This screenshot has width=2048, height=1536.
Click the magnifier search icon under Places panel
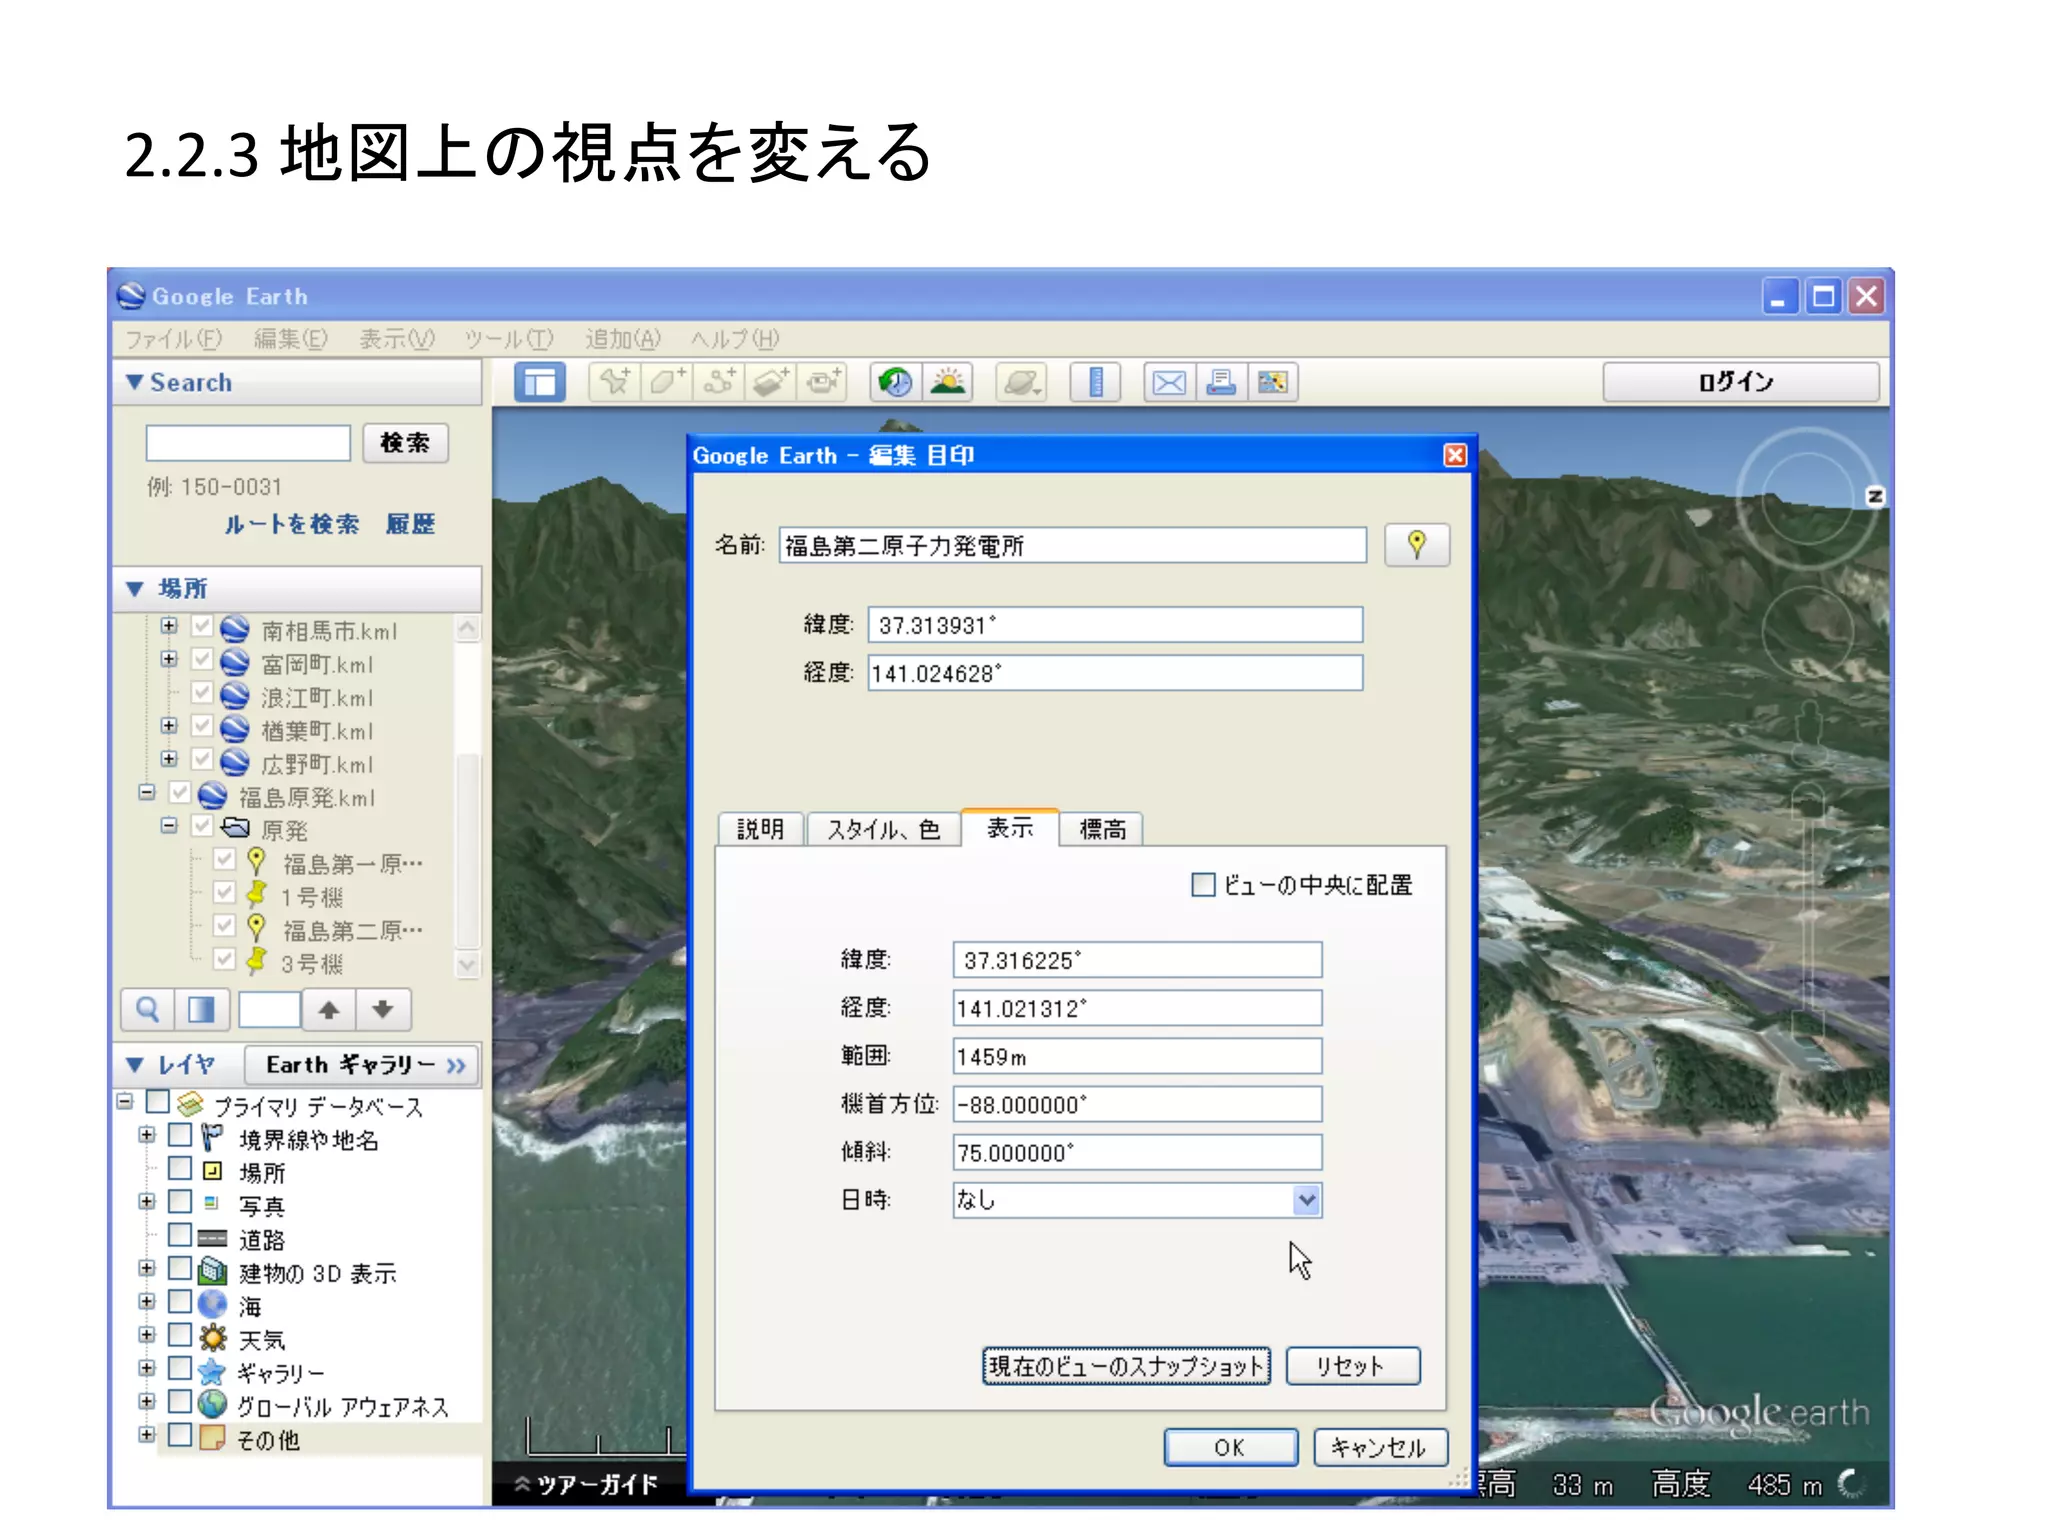click(148, 1010)
